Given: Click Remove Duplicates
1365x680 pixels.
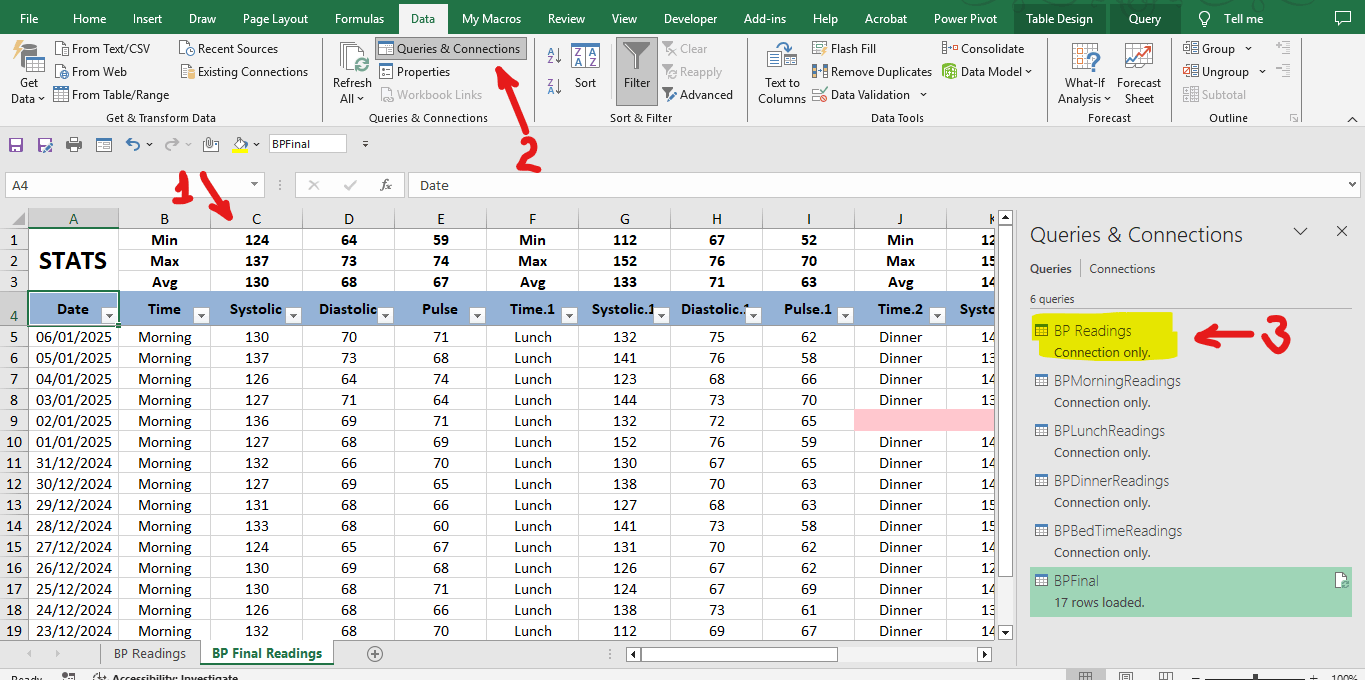Looking at the screenshot, I should [871, 71].
